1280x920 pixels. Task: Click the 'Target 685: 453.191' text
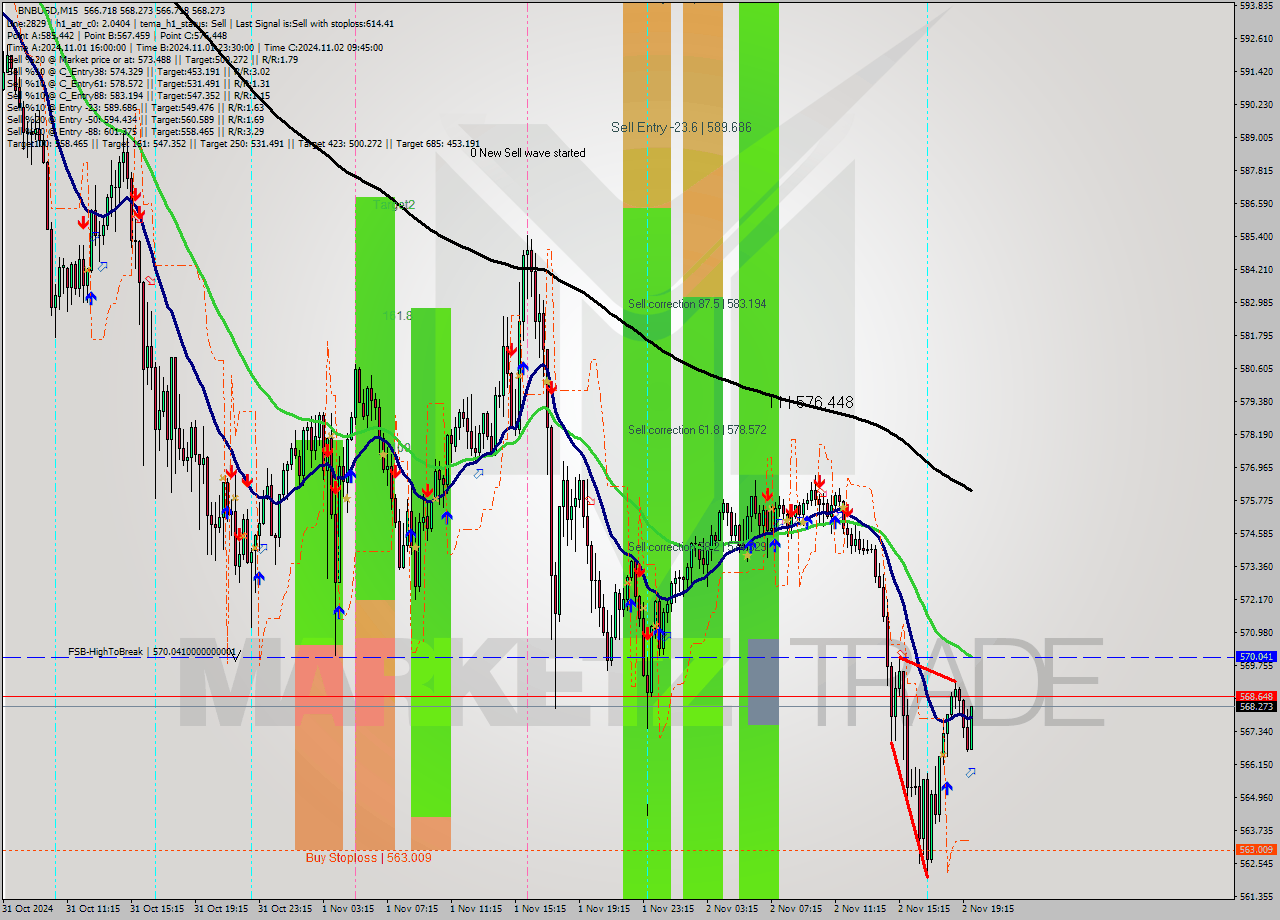(x=438, y=144)
